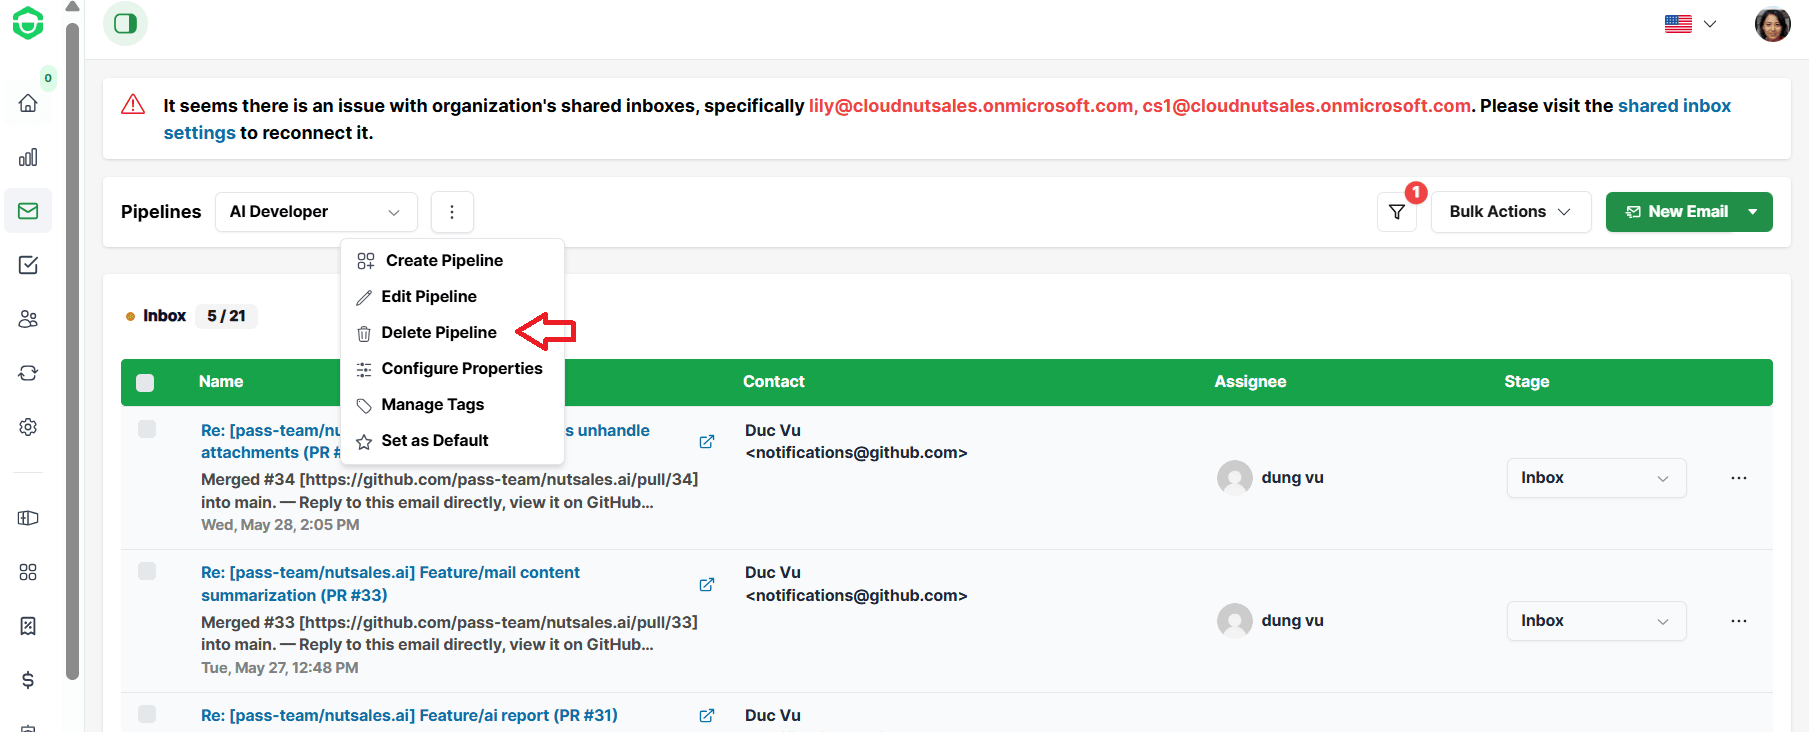Open the report document sidebar icon
This screenshot has height=732, width=1819.
[28, 626]
